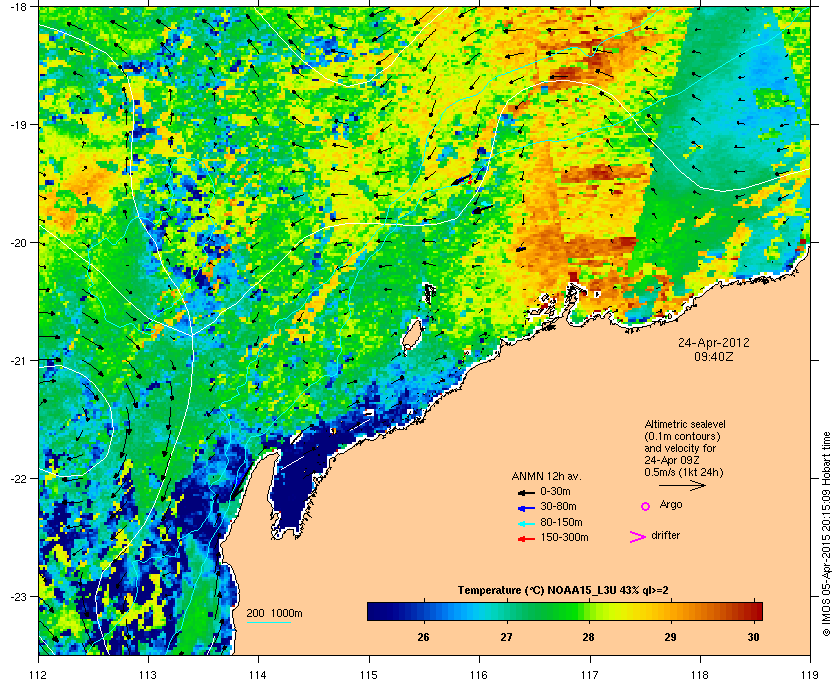
Task: Click the black 0-30m arrow legend icon
Action: 526,492
